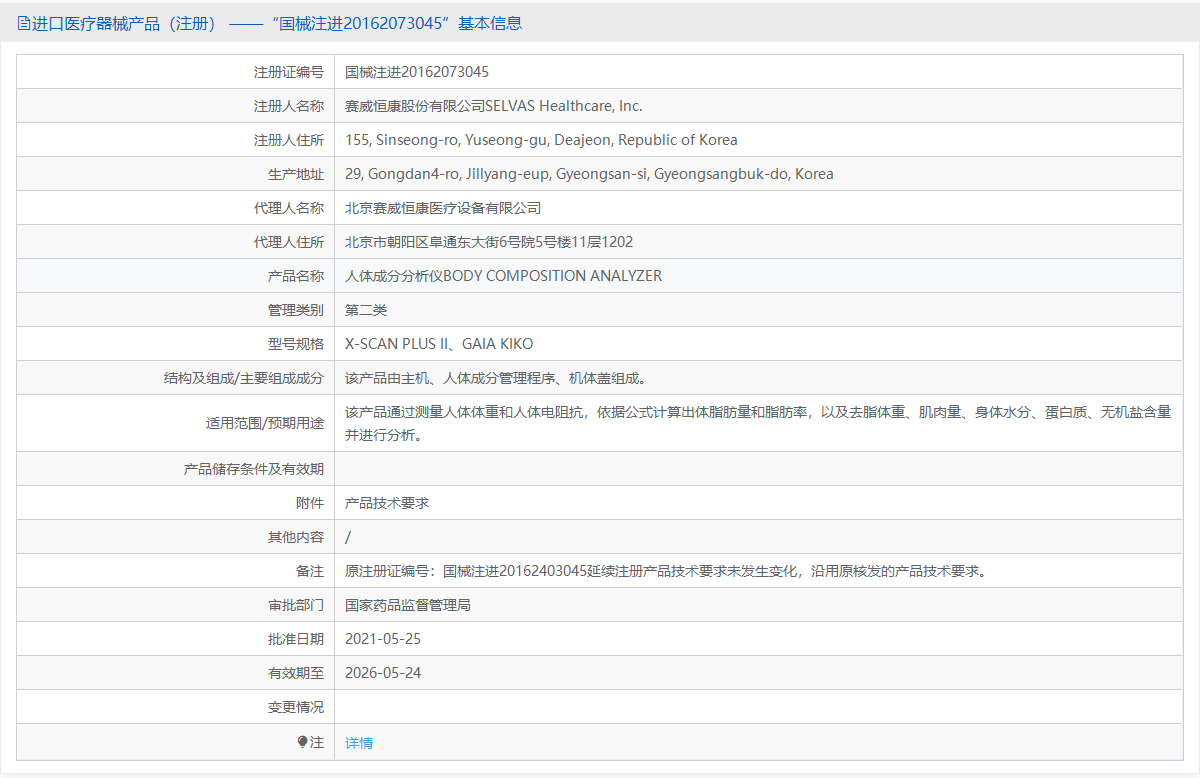
Task: Click the 产品技术要求 attachment entry
Action: [x=387, y=503]
